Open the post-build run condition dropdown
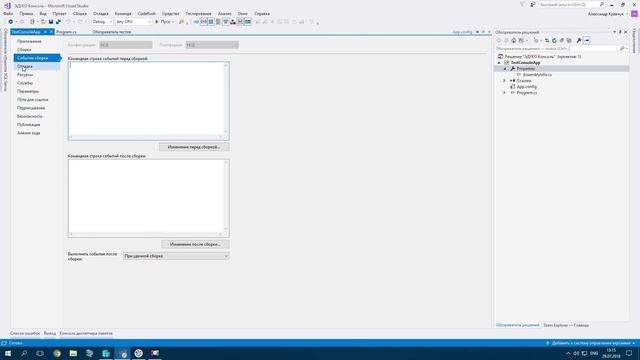Image resolution: width=640 pixels, height=360 pixels. point(176,256)
